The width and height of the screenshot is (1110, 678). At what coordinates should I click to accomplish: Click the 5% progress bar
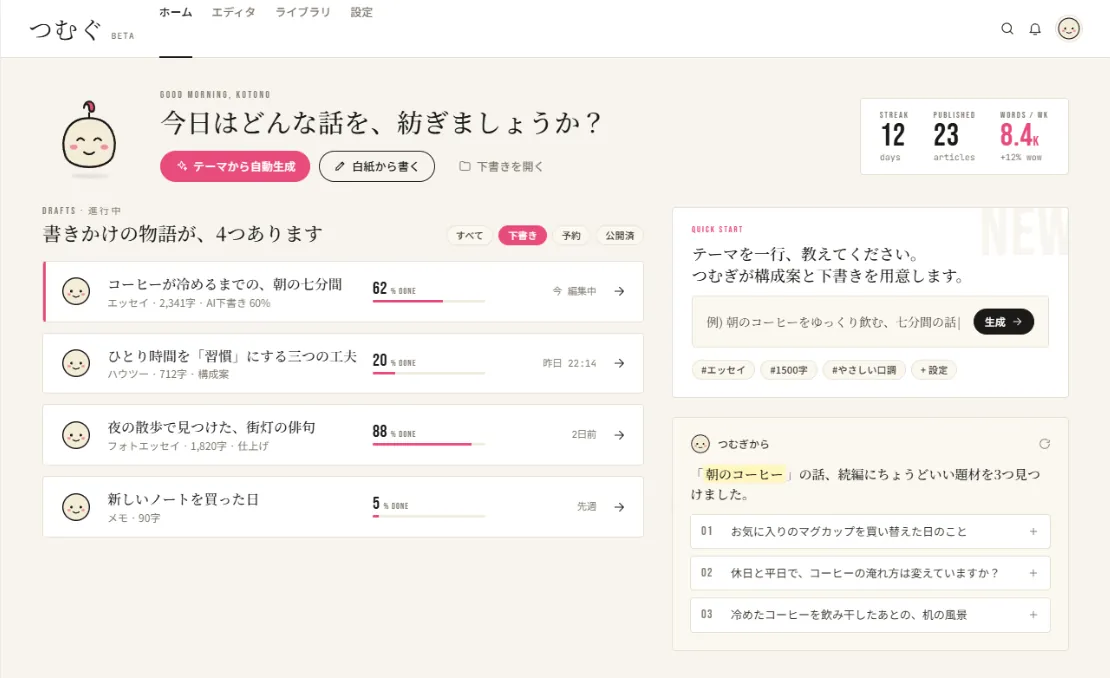[428, 516]
